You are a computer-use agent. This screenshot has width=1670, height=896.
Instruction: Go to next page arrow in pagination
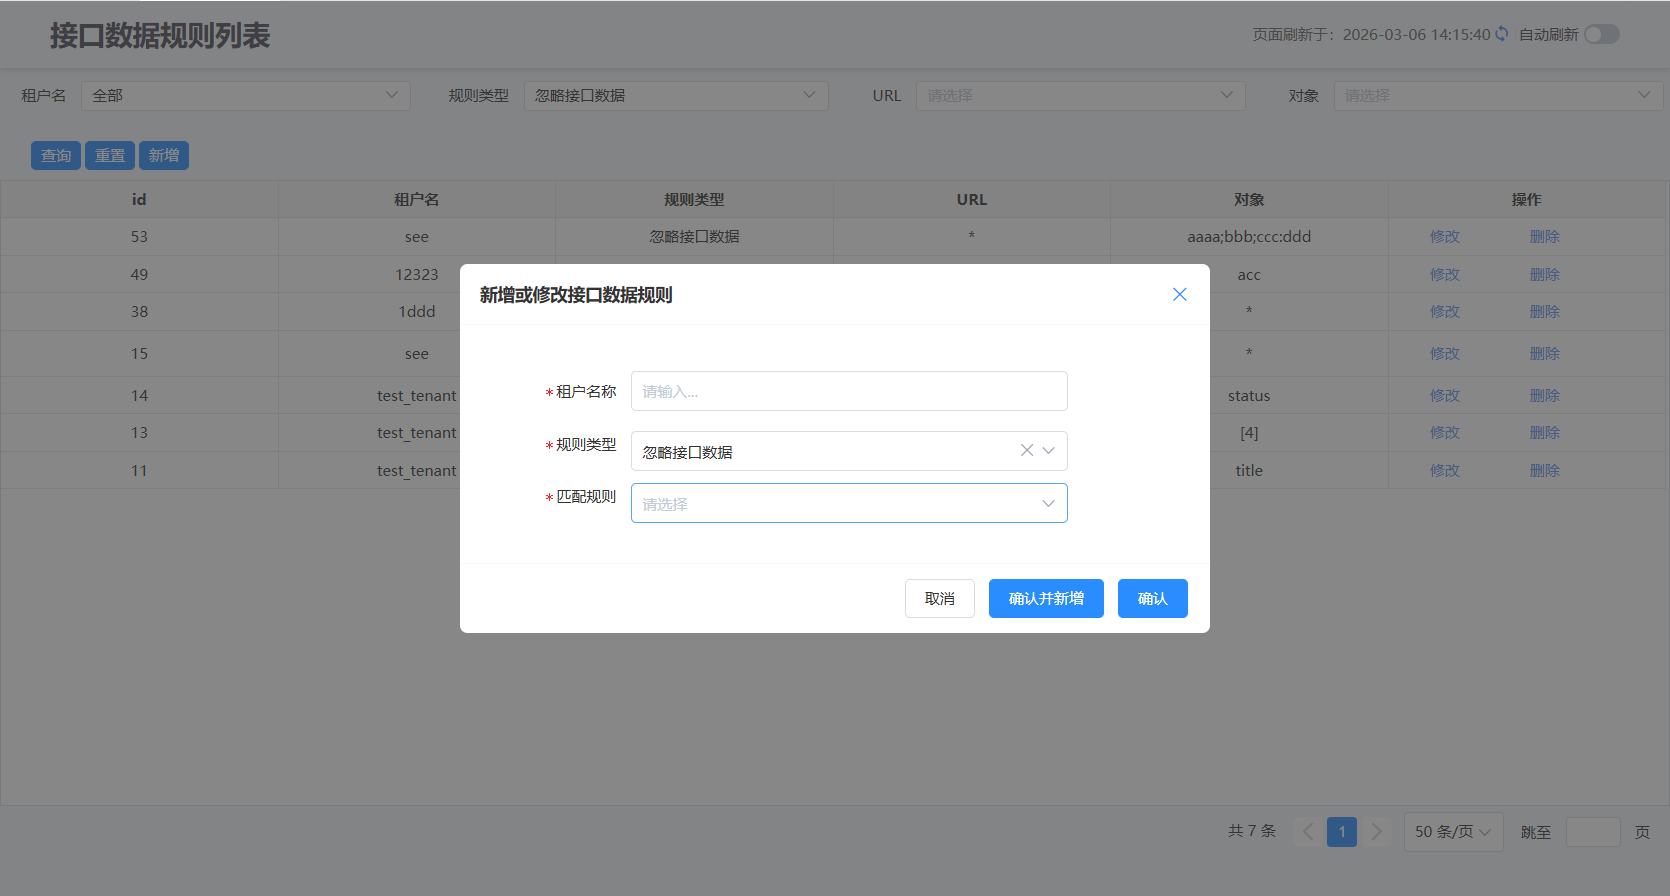[x=1376, y=832]
